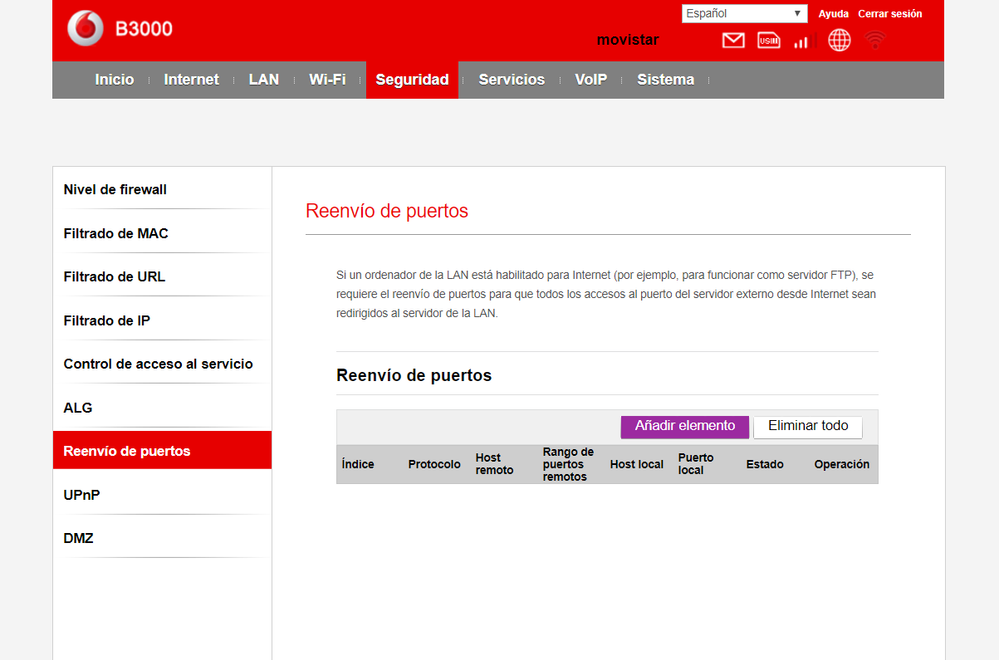The image size is (999, 660).
Task: Open the SMS envelope icon
Action: point(733,41)
